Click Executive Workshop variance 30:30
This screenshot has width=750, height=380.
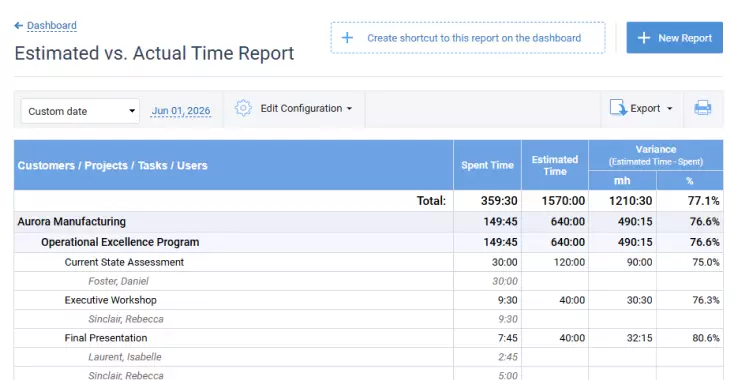click(x=640, y=300)
